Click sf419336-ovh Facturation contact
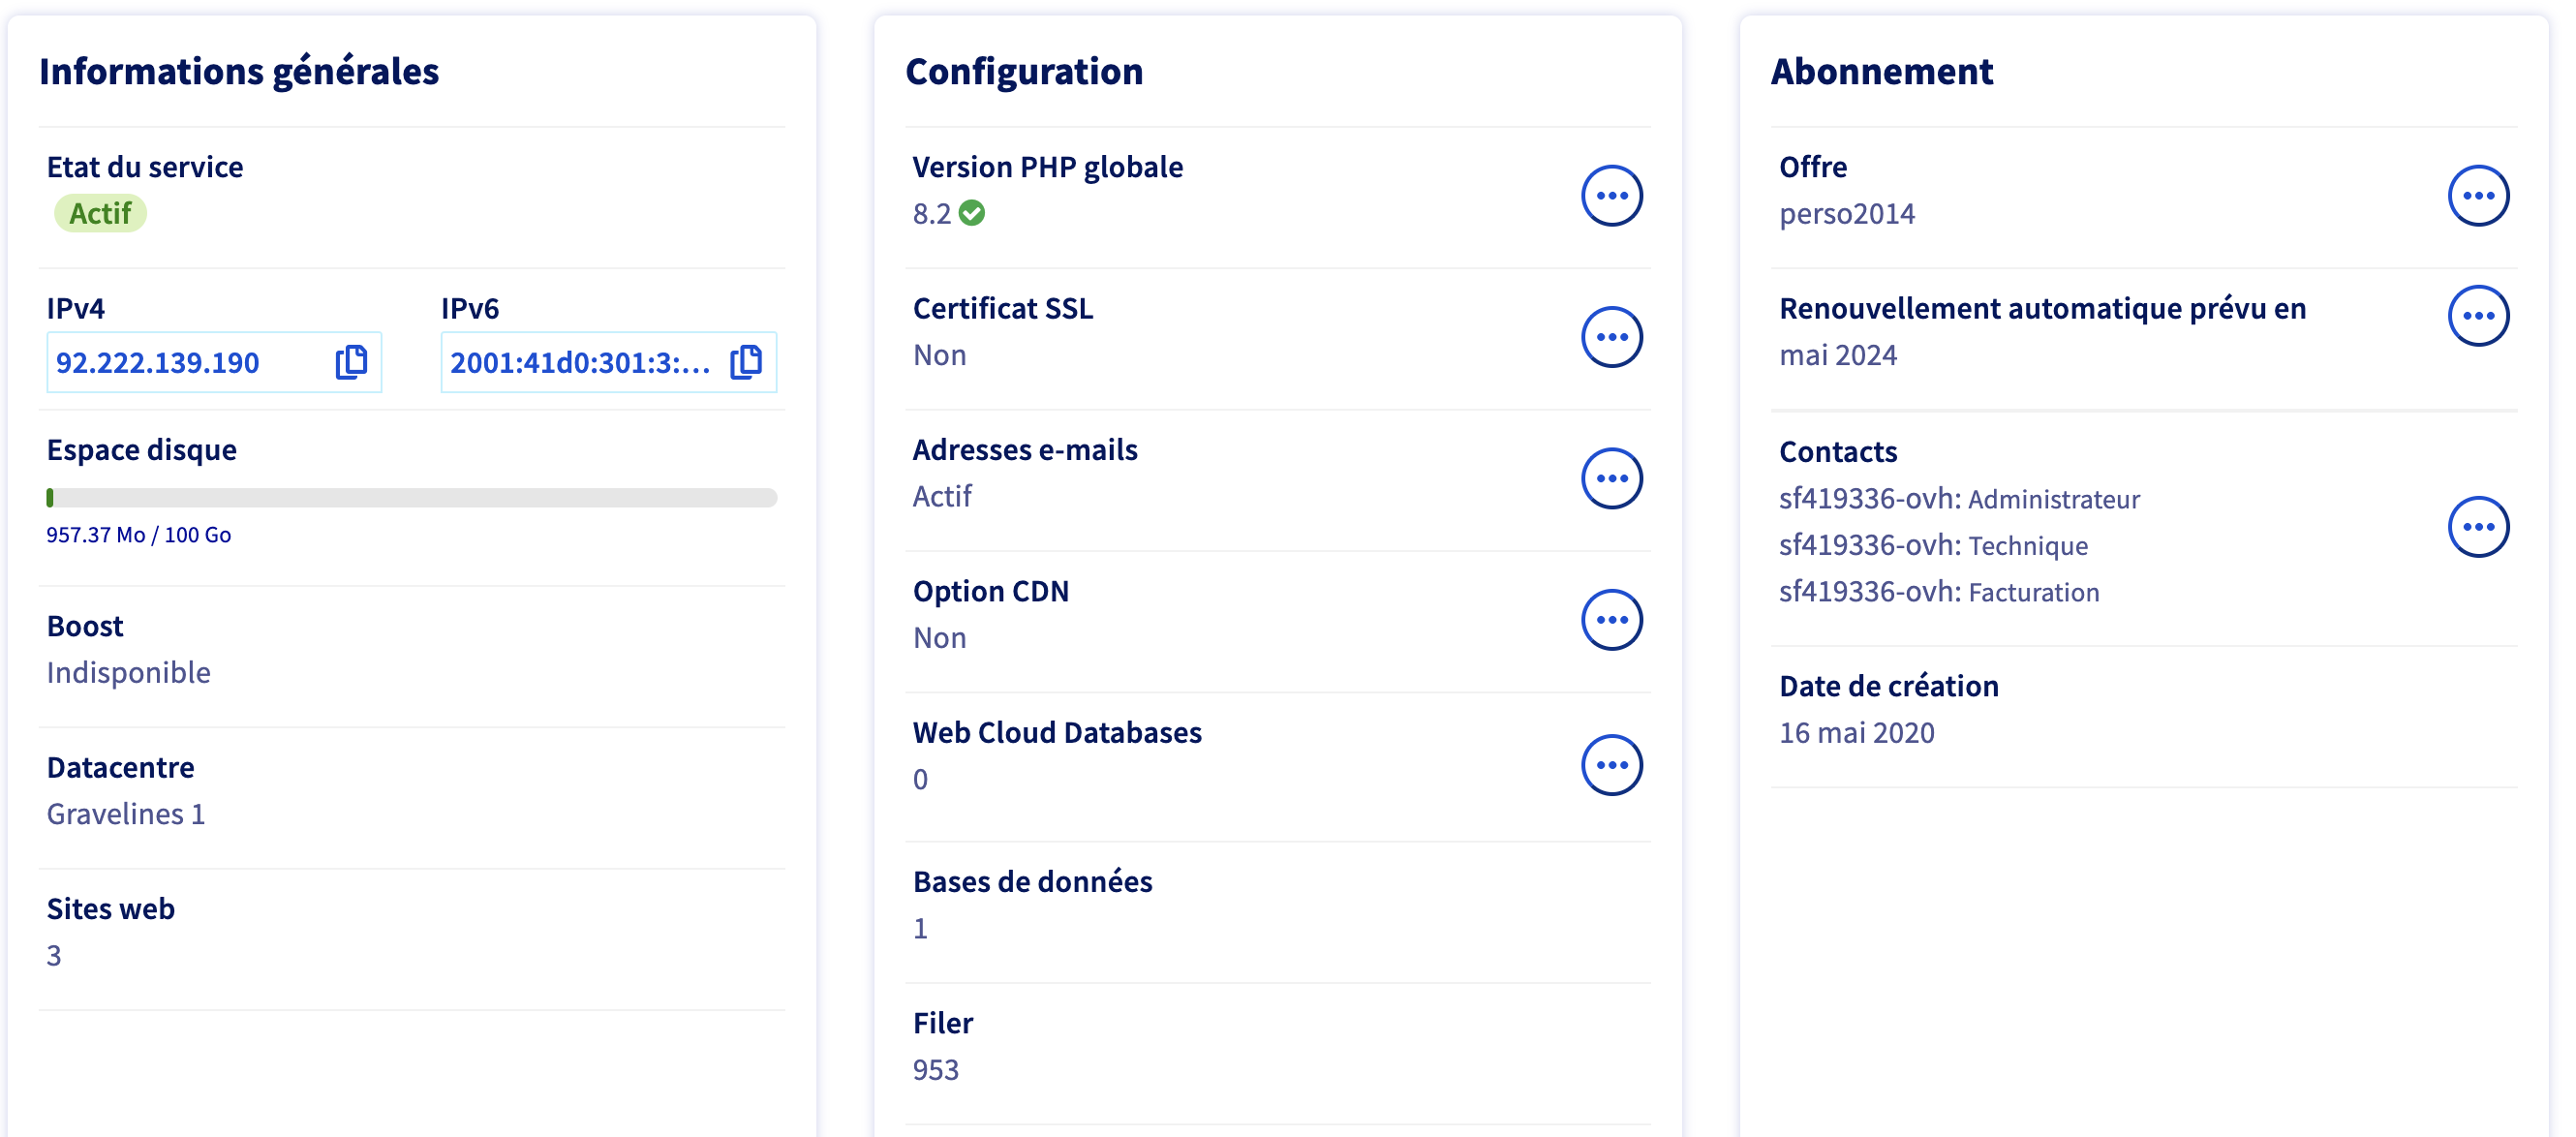This screenshot has width=2576, height=1137. [x=1938, y=592]
